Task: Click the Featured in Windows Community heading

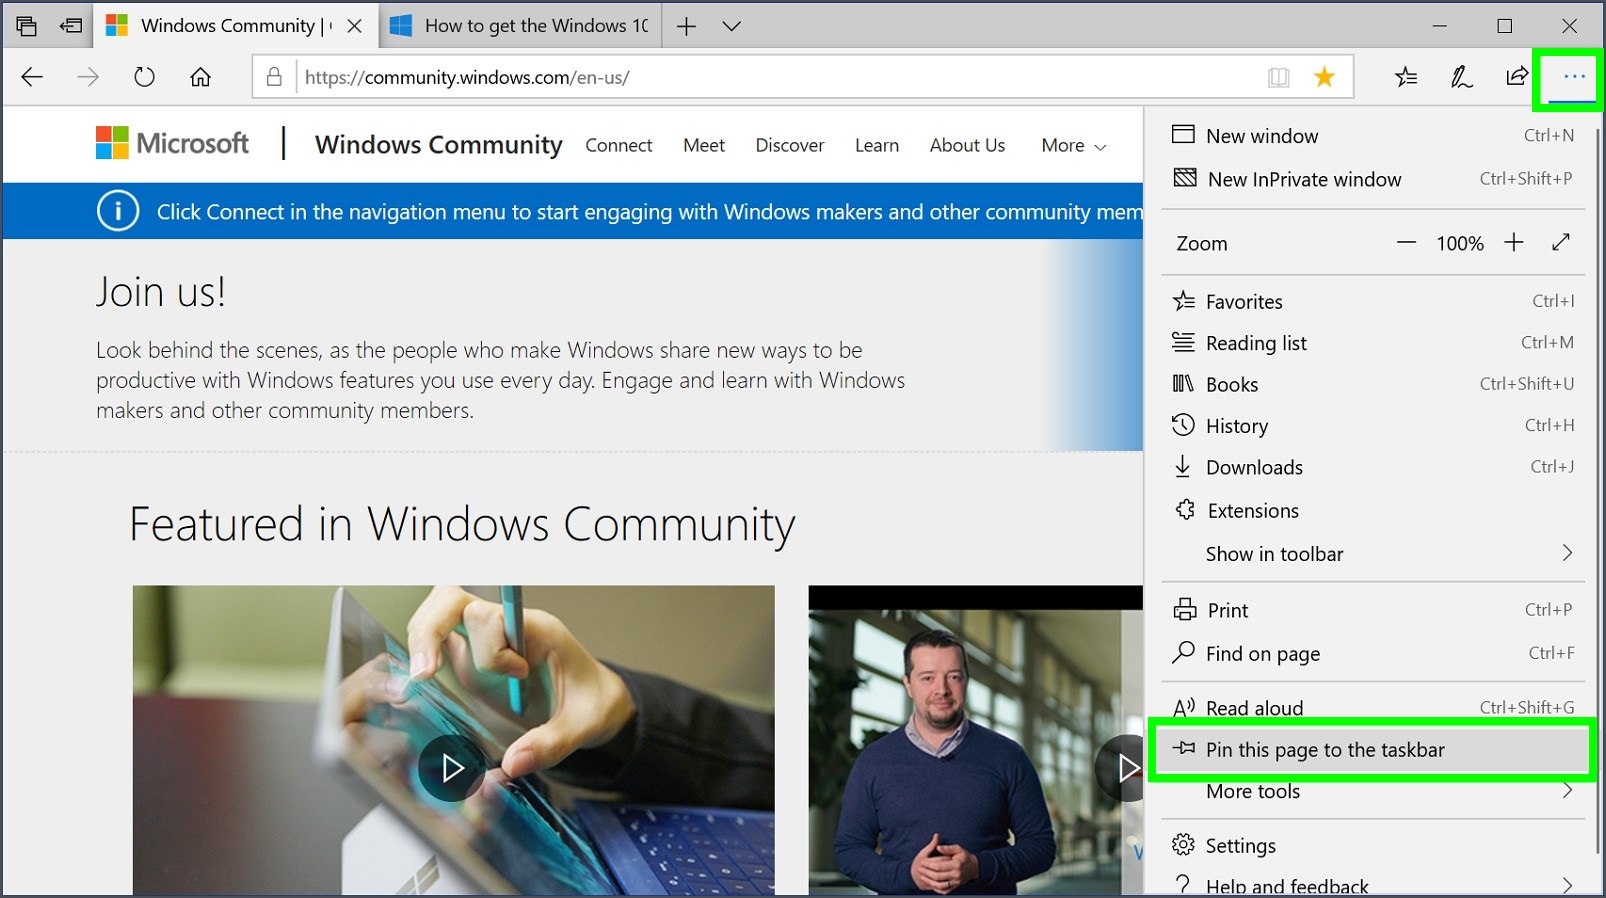Action: click(462, 525)
